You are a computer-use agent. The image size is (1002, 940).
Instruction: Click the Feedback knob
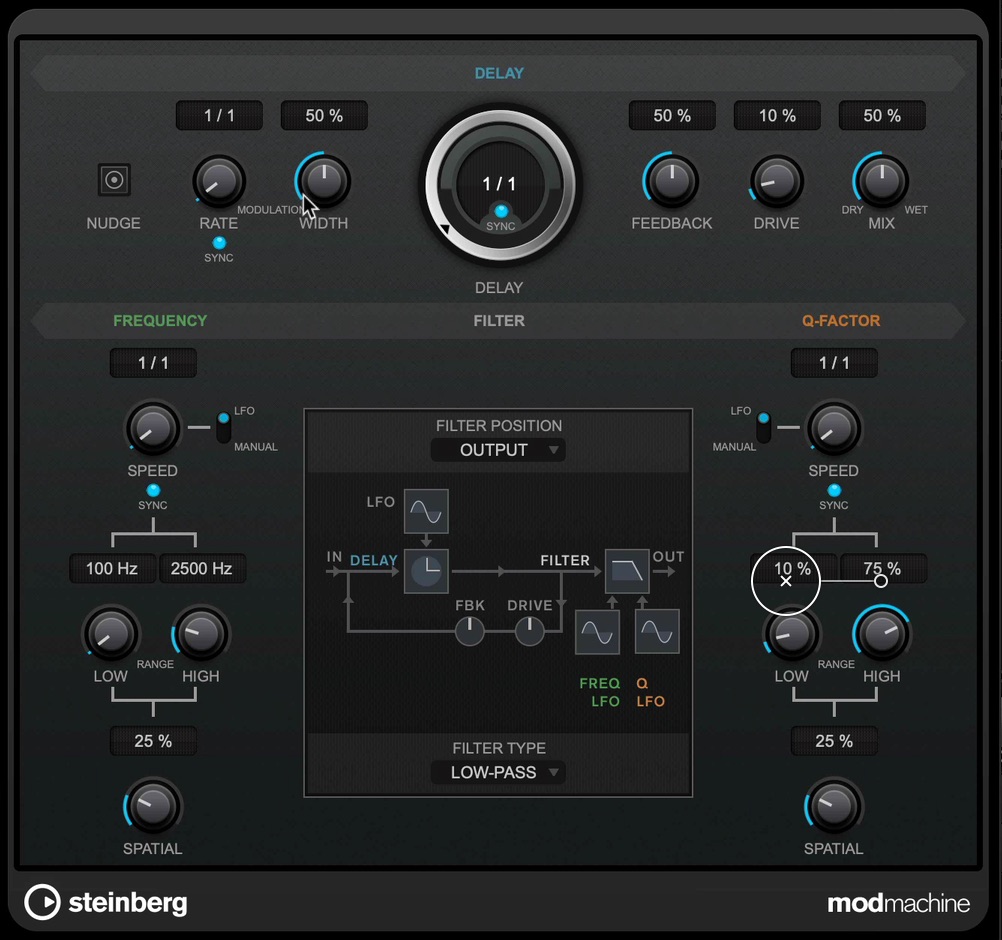[x=672, y=181]
